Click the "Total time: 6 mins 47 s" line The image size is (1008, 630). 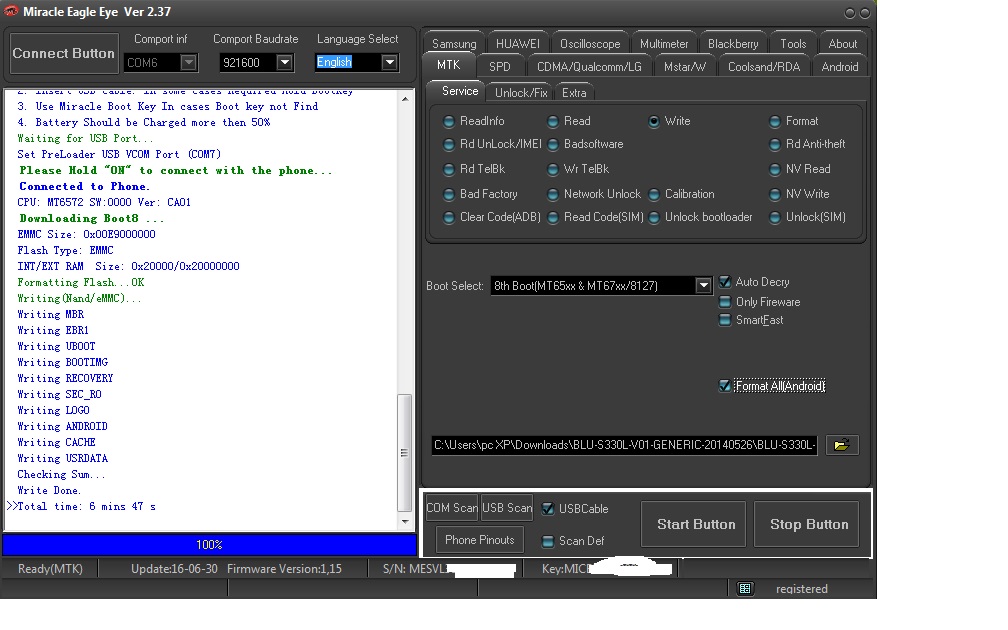click(x=86, y=507)
